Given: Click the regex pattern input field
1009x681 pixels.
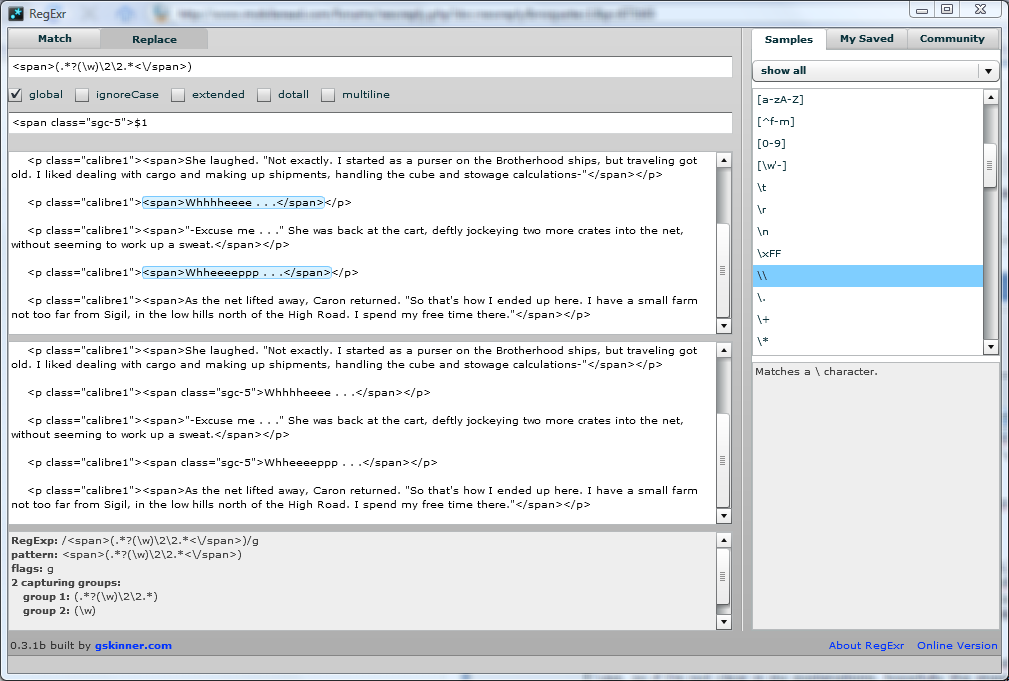Looking at the screenshot, I should point(370,67).
